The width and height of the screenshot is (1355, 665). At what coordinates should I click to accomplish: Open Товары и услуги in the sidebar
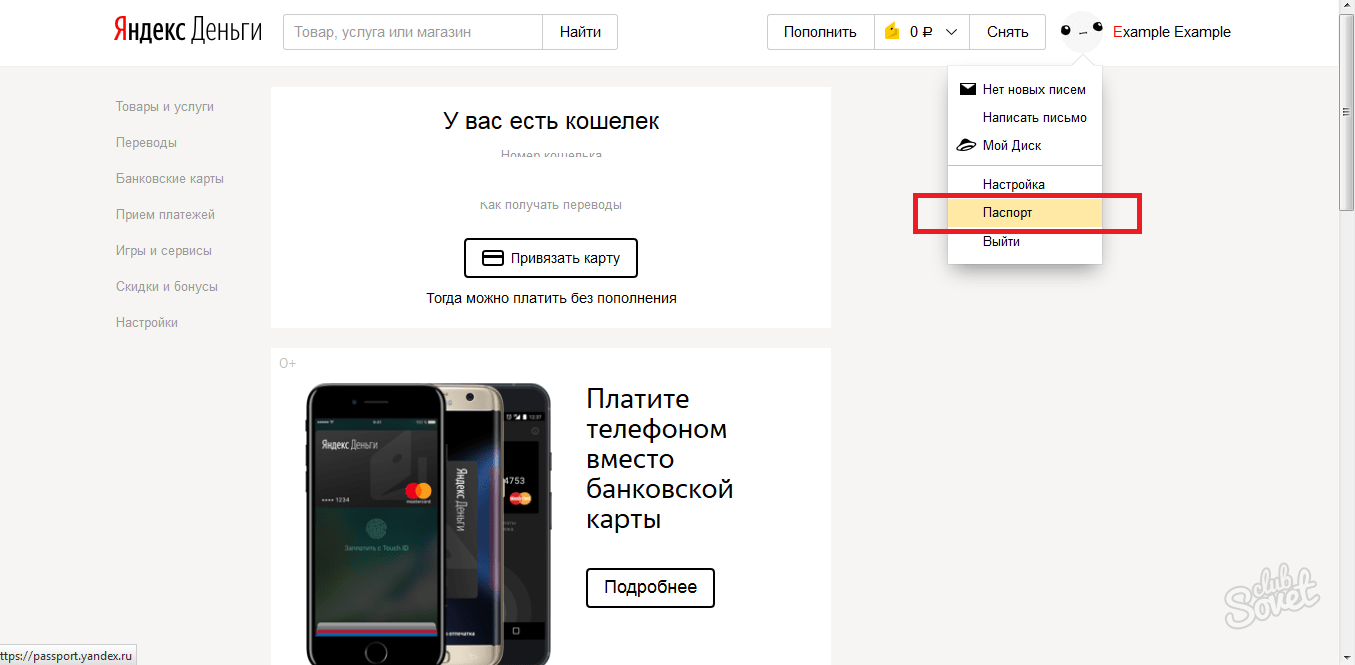[x=165, y=107]
